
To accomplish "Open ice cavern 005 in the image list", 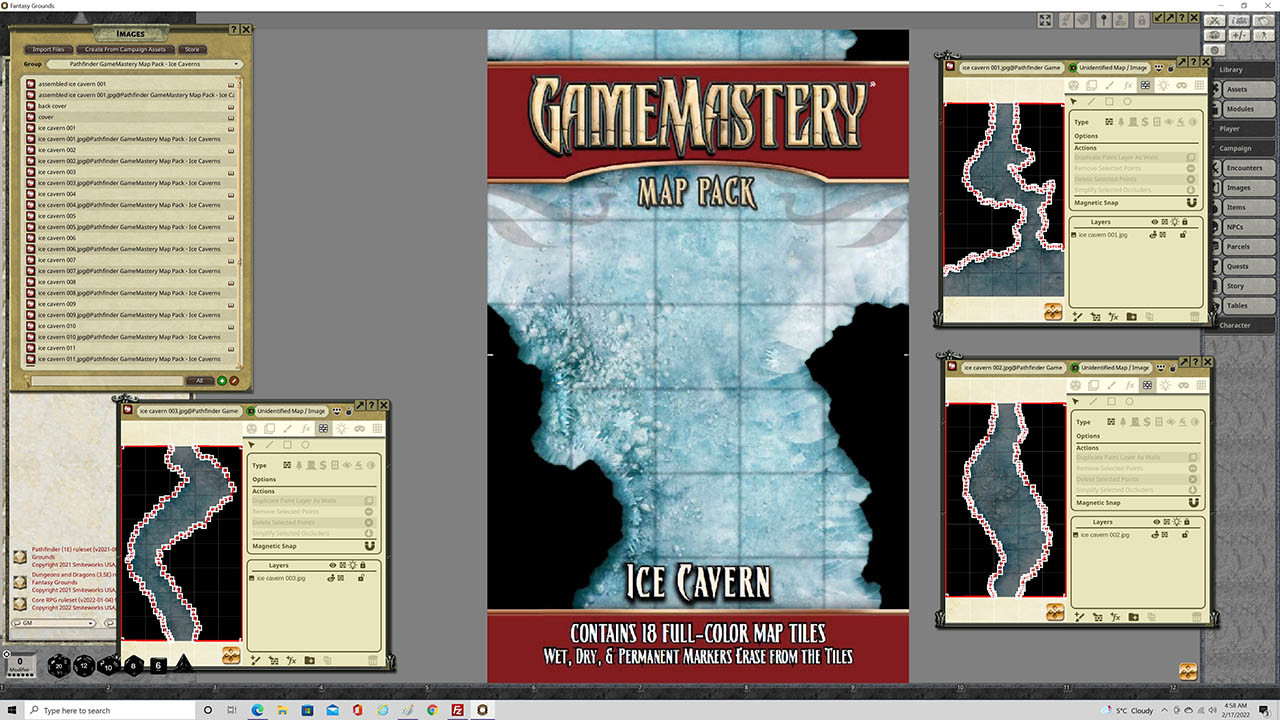I will (x=57, y=216).
